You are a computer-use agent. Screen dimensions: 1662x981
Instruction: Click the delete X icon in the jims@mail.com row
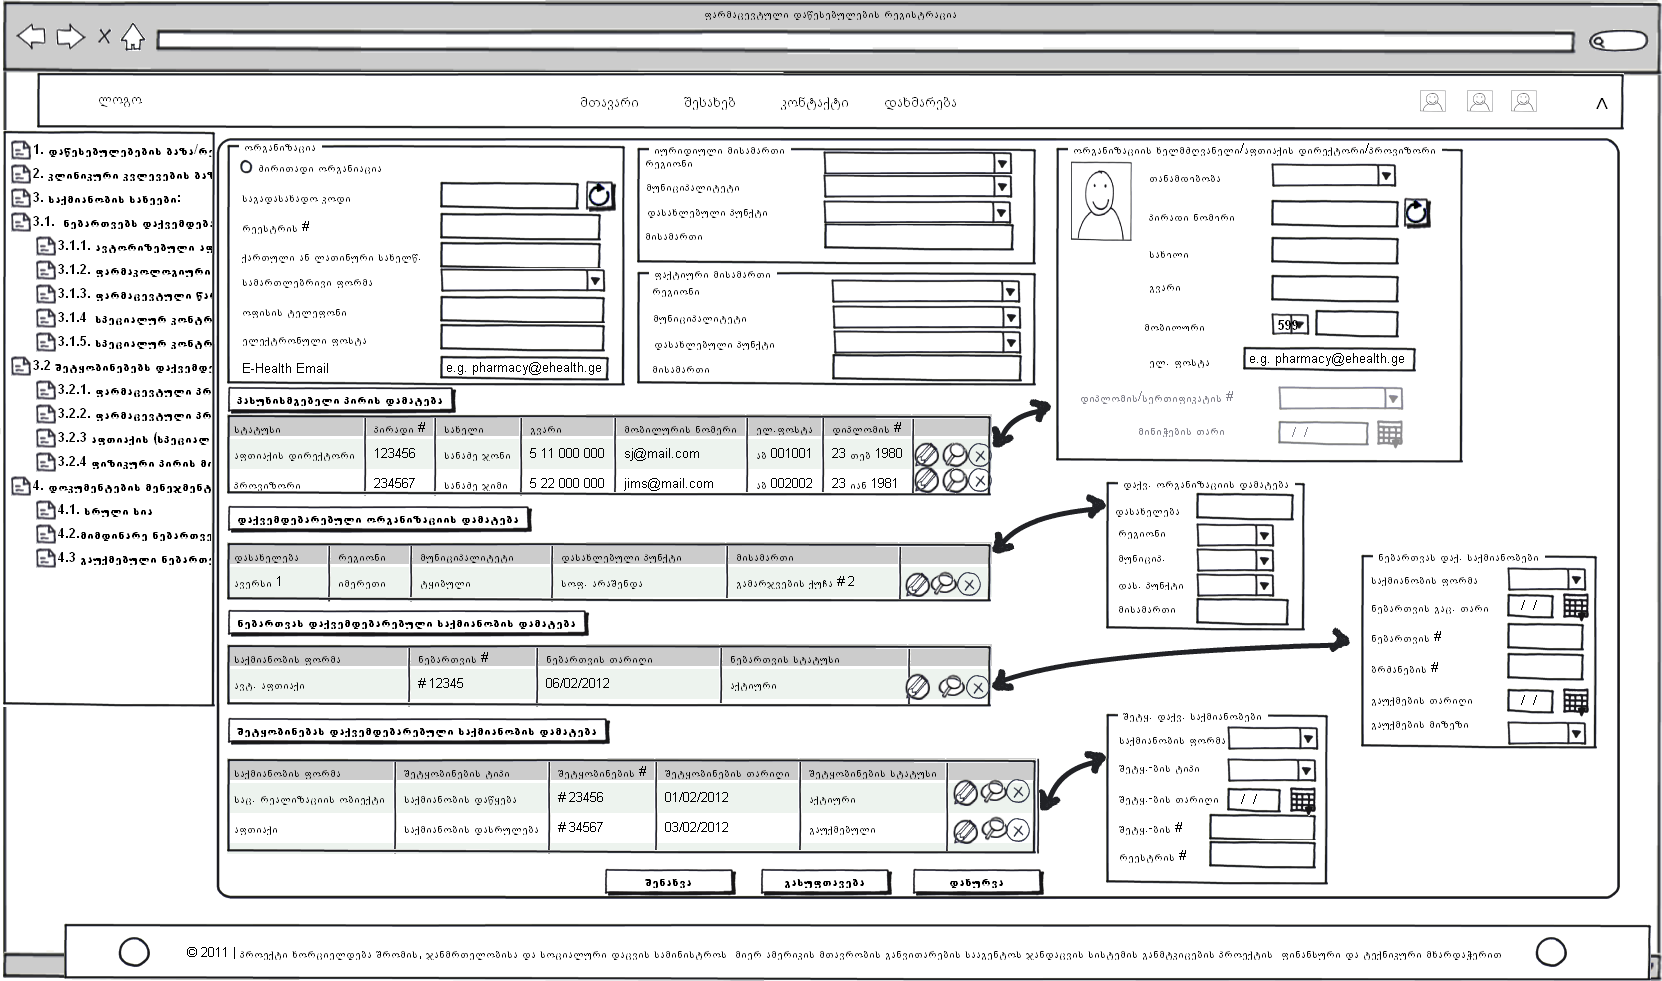(979, 481)
